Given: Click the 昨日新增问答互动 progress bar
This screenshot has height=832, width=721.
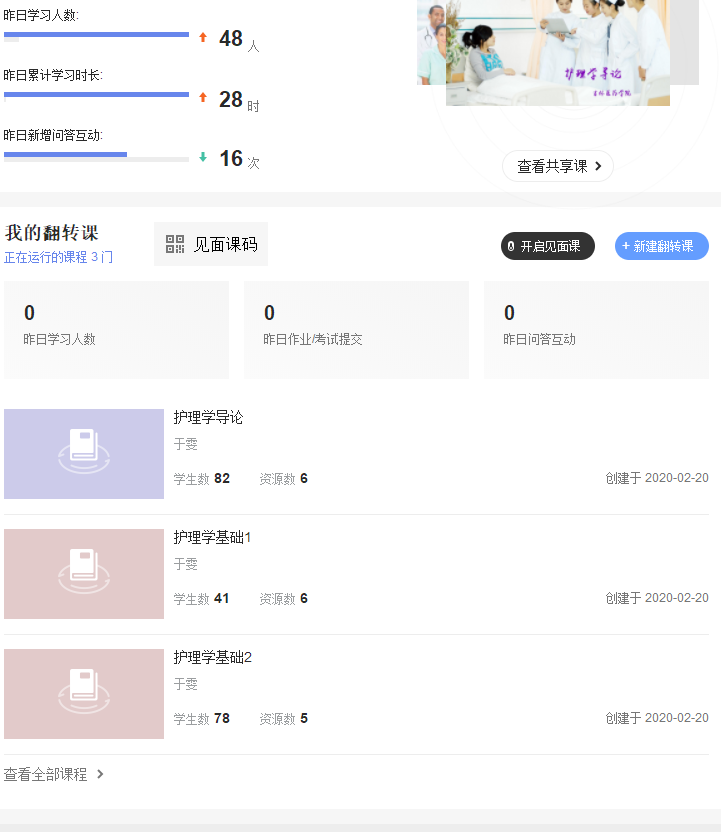Looking at the screenshot, I should click(96, 155).
